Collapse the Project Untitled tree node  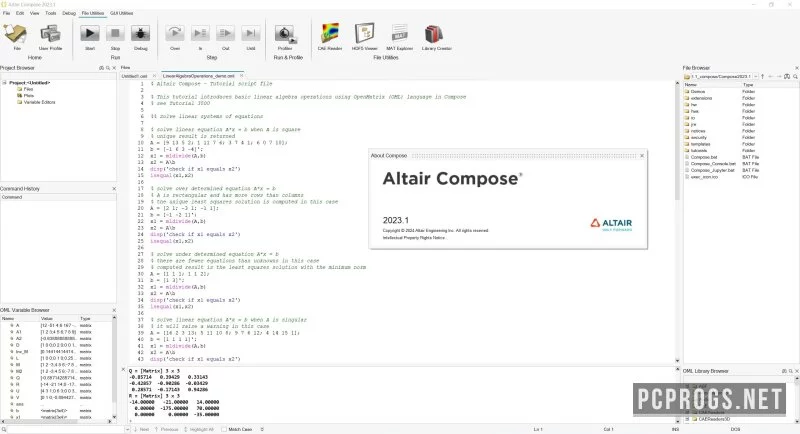pos(4,83)
